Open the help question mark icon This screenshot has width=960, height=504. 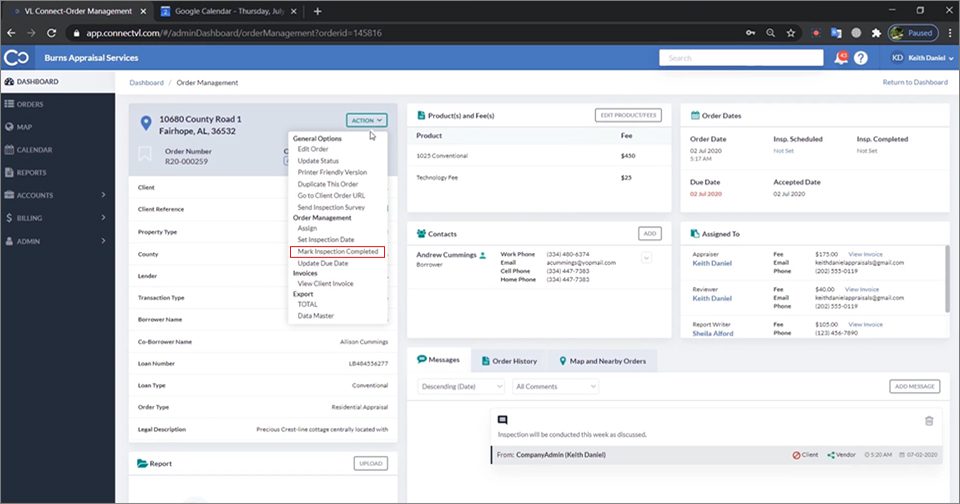[861, 58]
